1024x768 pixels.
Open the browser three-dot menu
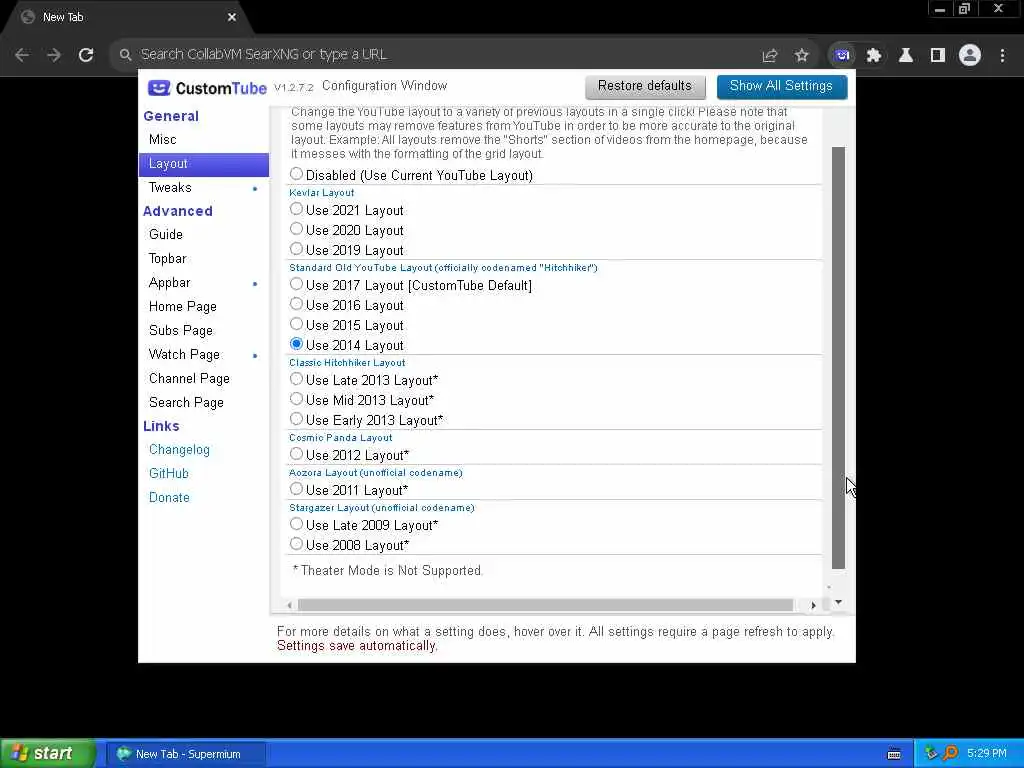pyautogui.click(x=1002, y=56)
